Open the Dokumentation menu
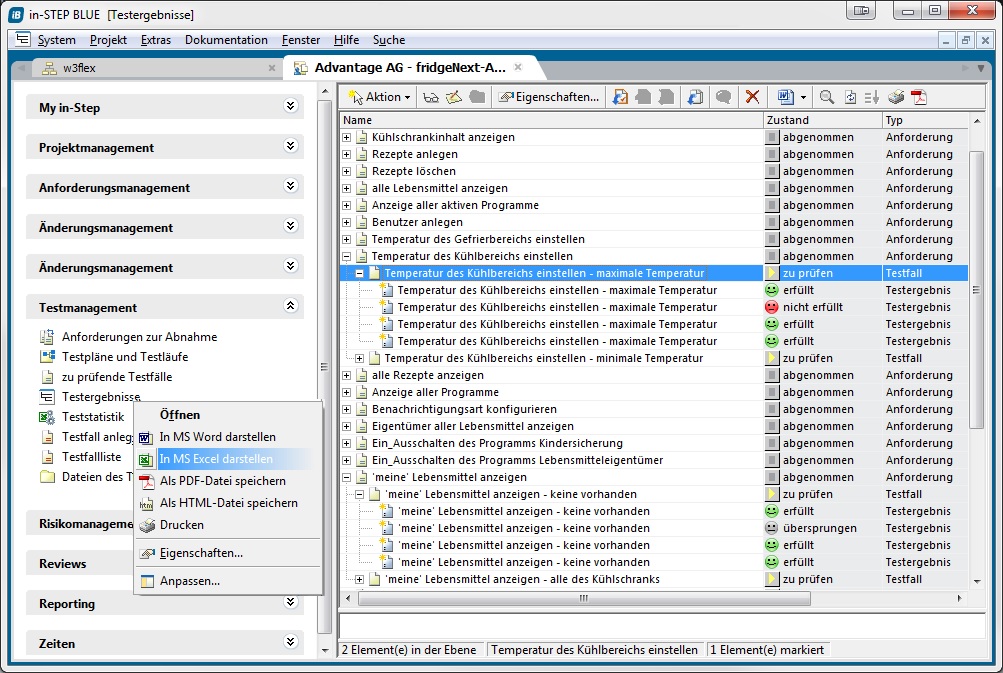 tap(226, 40)
